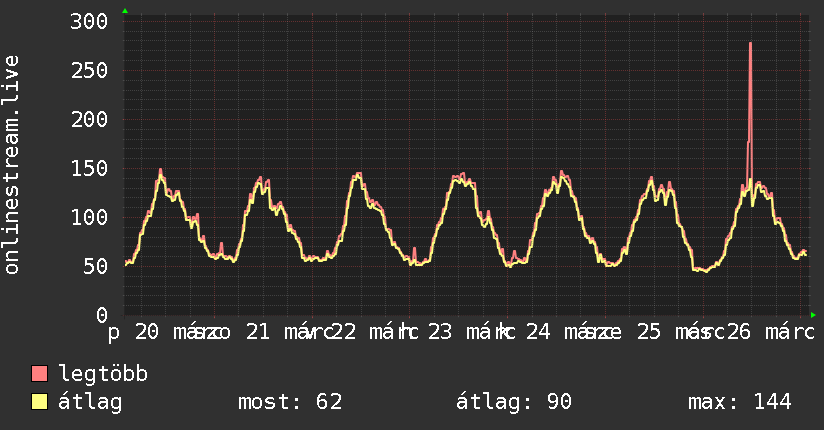Click the 150 y-axis label
The height and width of the screenshot is (430, 824).
(x=89, y=169)
